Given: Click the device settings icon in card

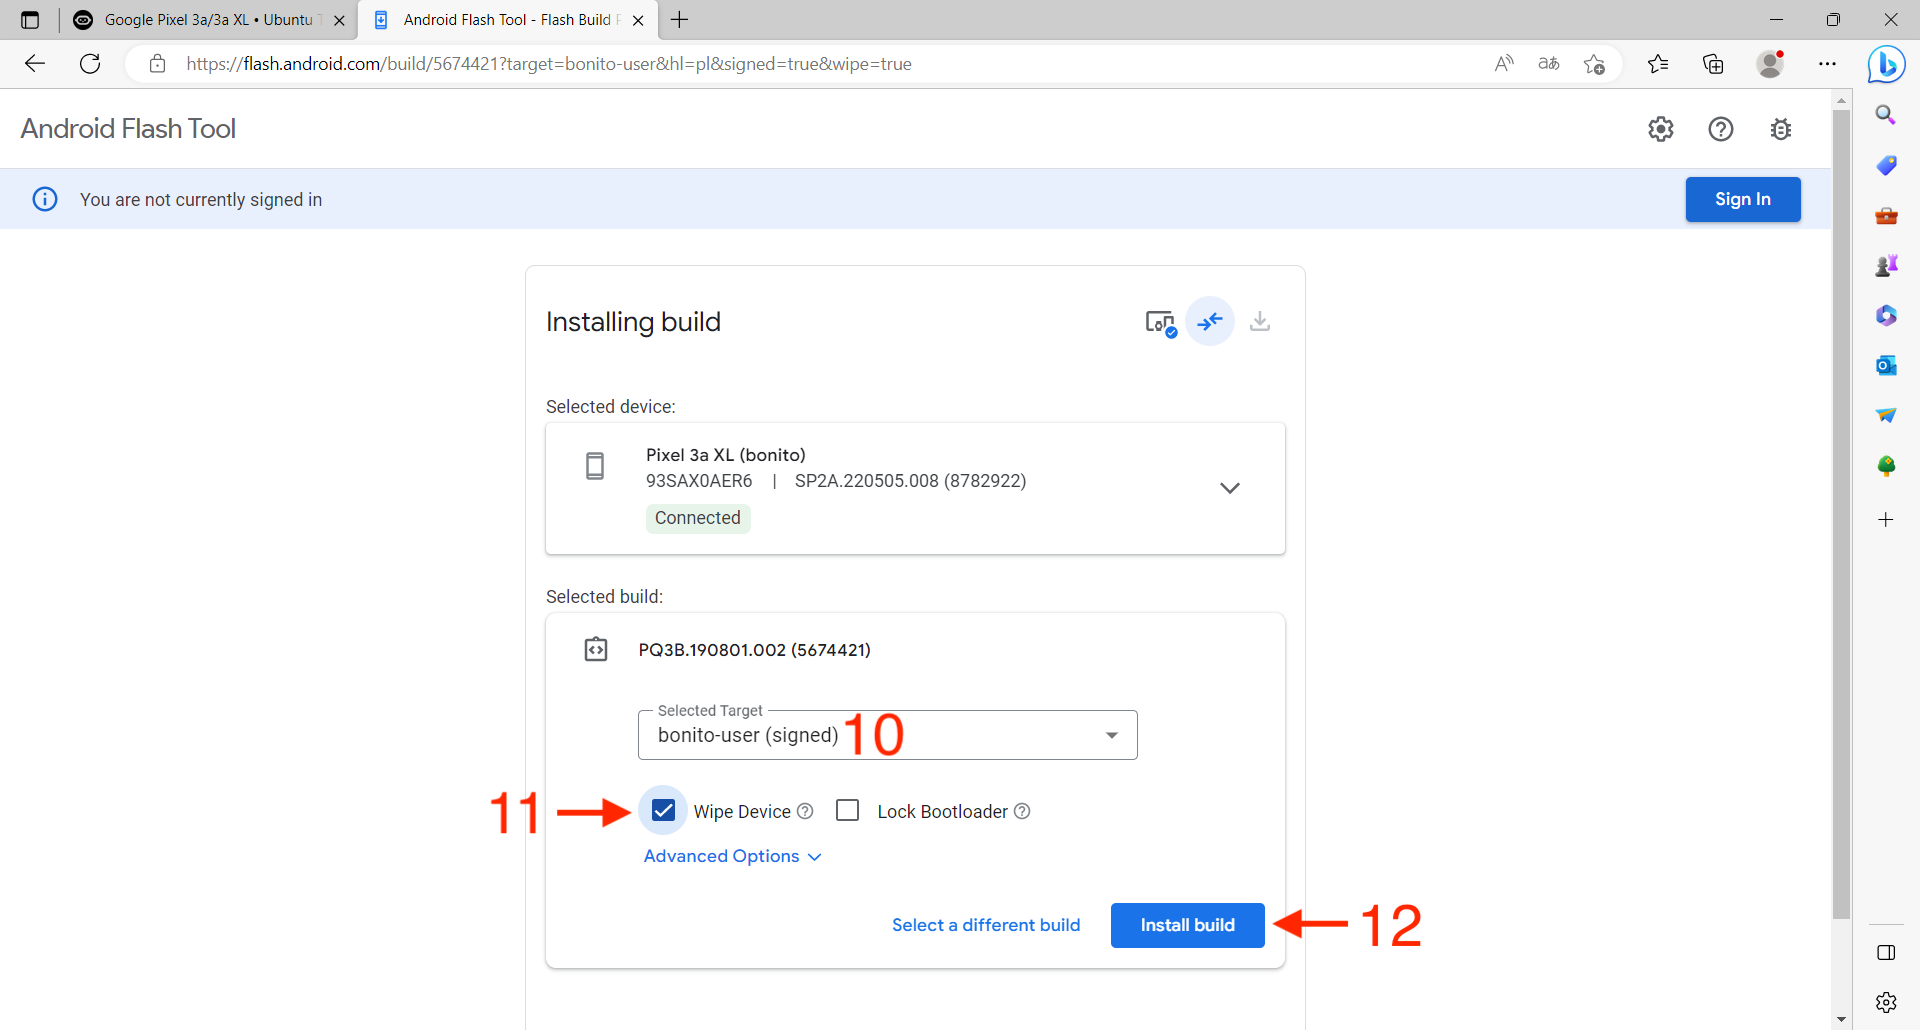Looking at the screenshot, I should [x=1159, y=322].
